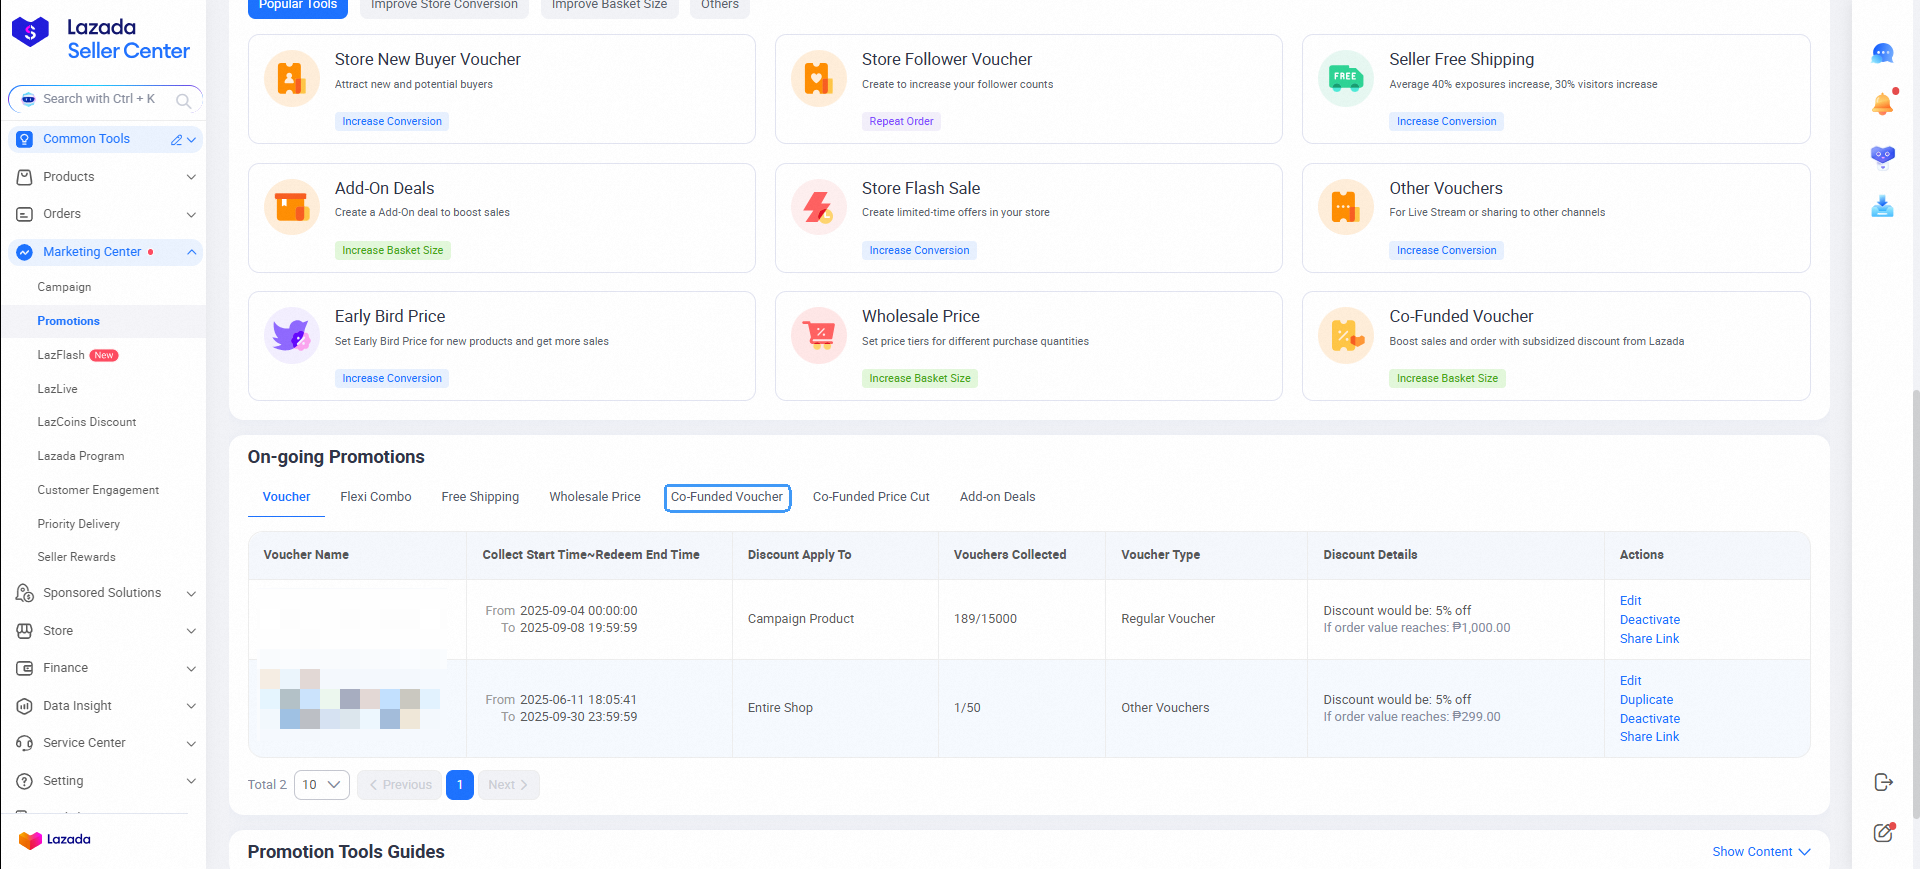The height and width of the screenshot is (869, 1920).
Task: Expand the Products menu chevron
Action: pyautogui.click(x=191, y=177)
